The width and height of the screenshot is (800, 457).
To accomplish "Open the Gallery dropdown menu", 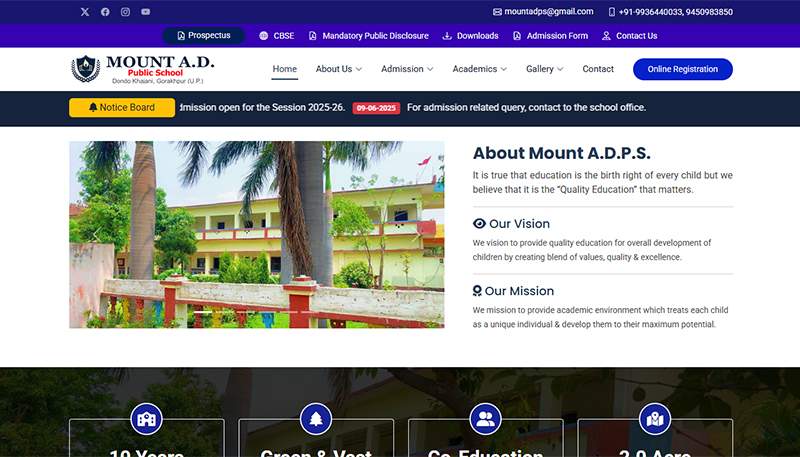I will pos(544,69).
